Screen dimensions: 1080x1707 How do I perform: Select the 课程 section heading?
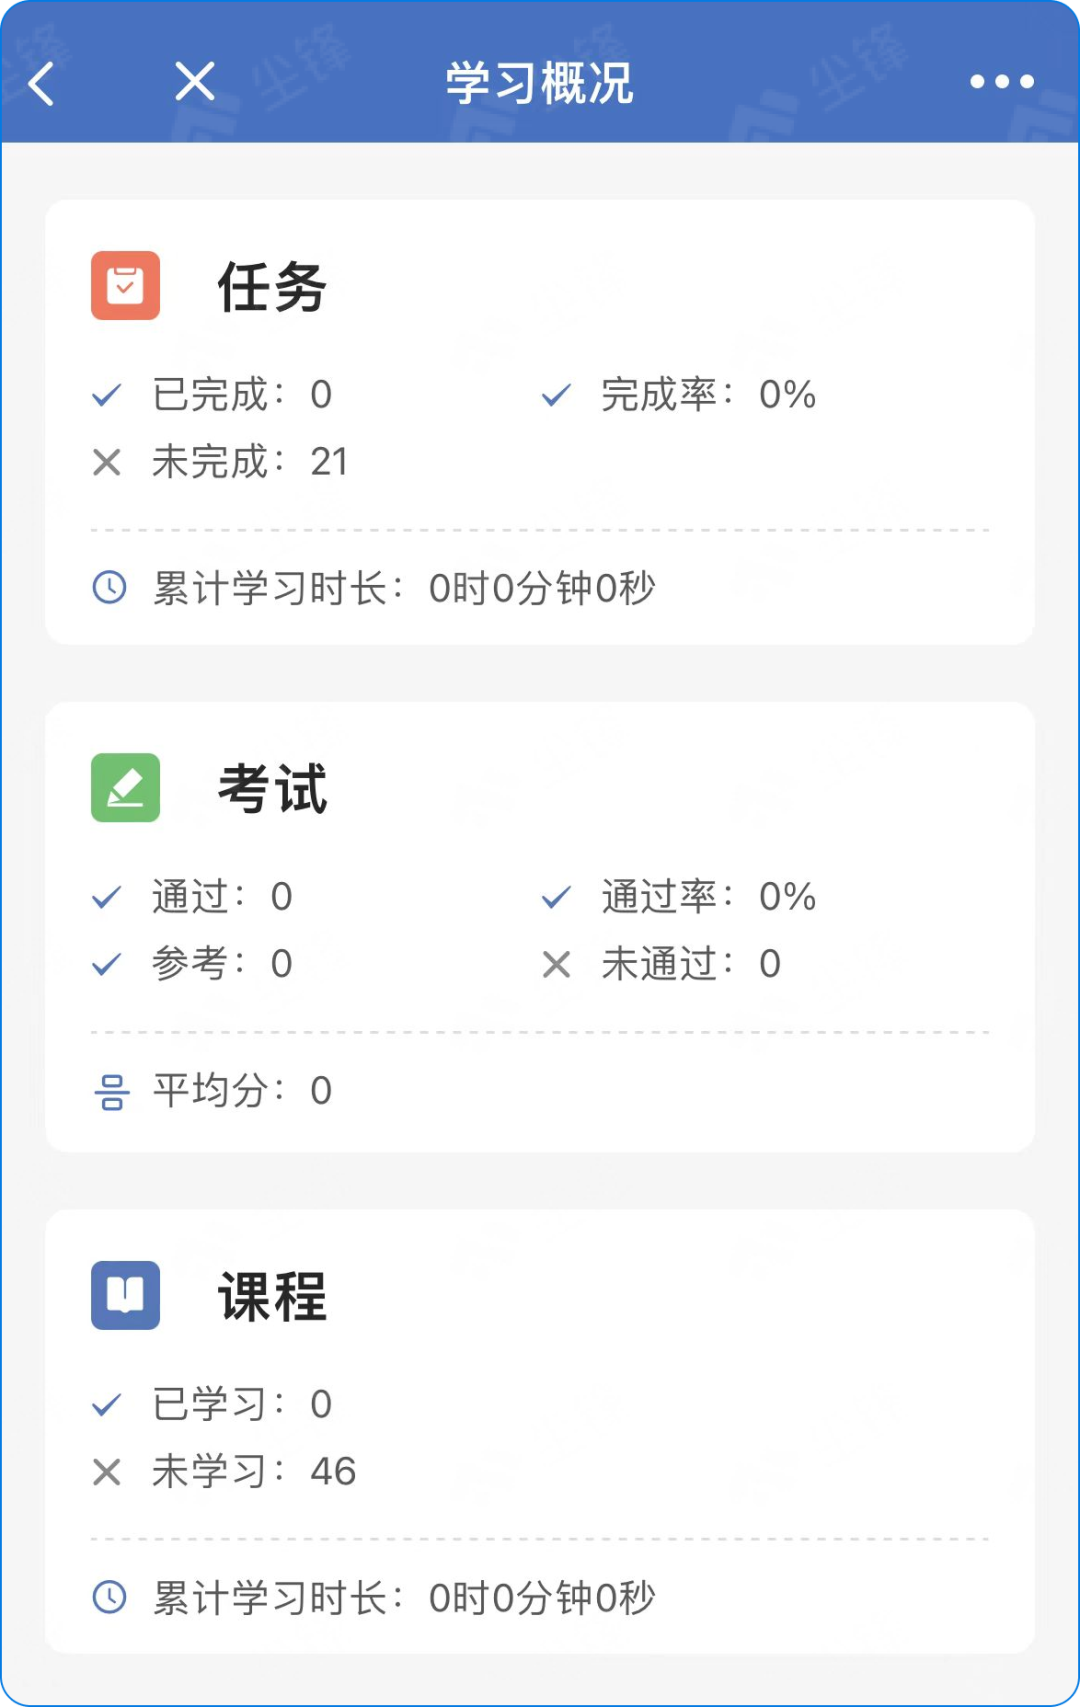[x=272, y=1297]
